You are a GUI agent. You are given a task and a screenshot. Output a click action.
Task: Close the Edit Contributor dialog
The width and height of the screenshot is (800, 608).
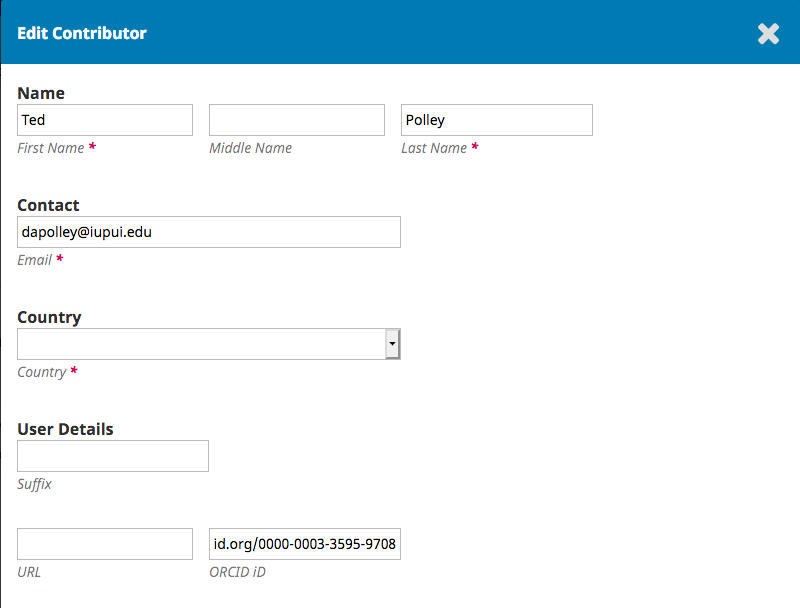pos(768,34)
